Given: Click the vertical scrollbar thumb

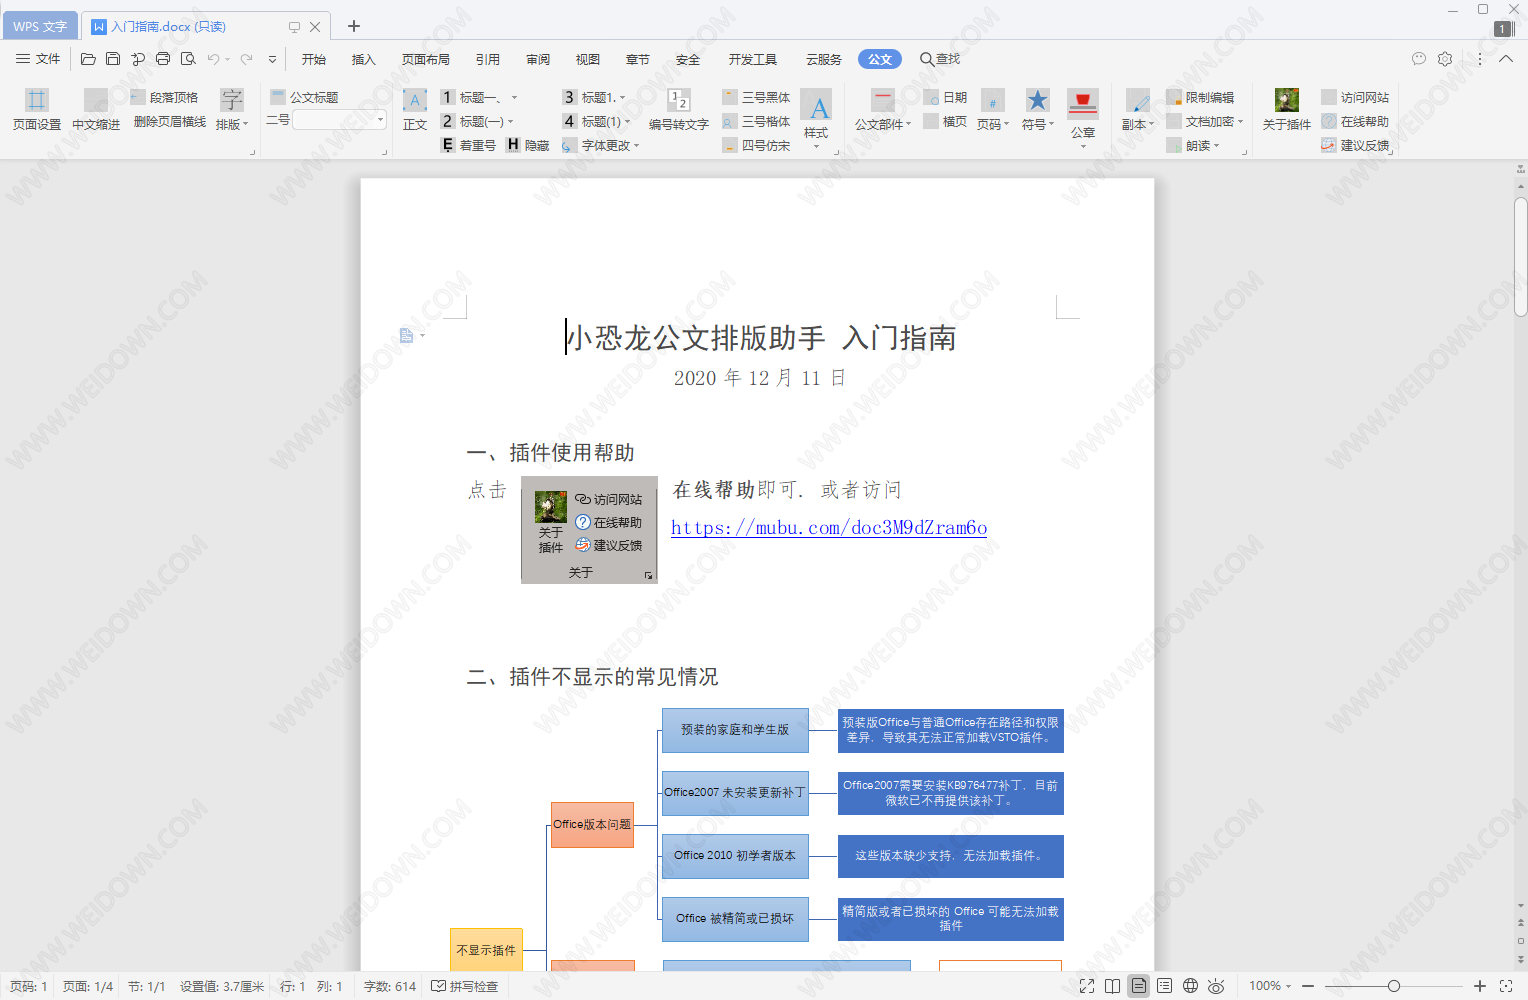Looking at the screenshot, I should (x=1520, y=257).
